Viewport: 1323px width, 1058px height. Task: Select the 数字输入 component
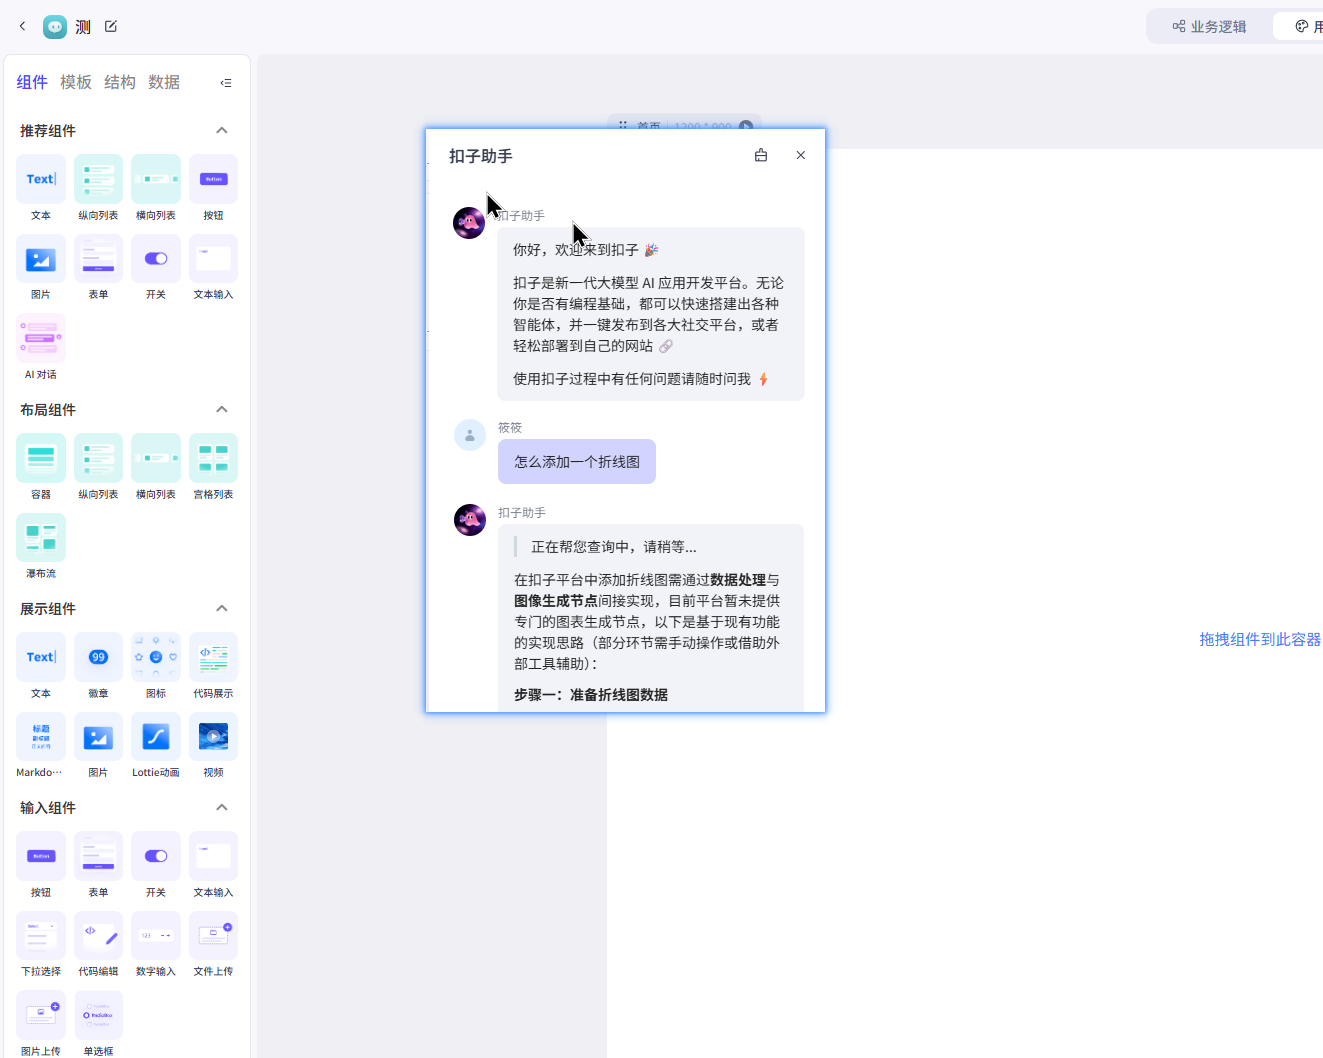tap(156, 944)
